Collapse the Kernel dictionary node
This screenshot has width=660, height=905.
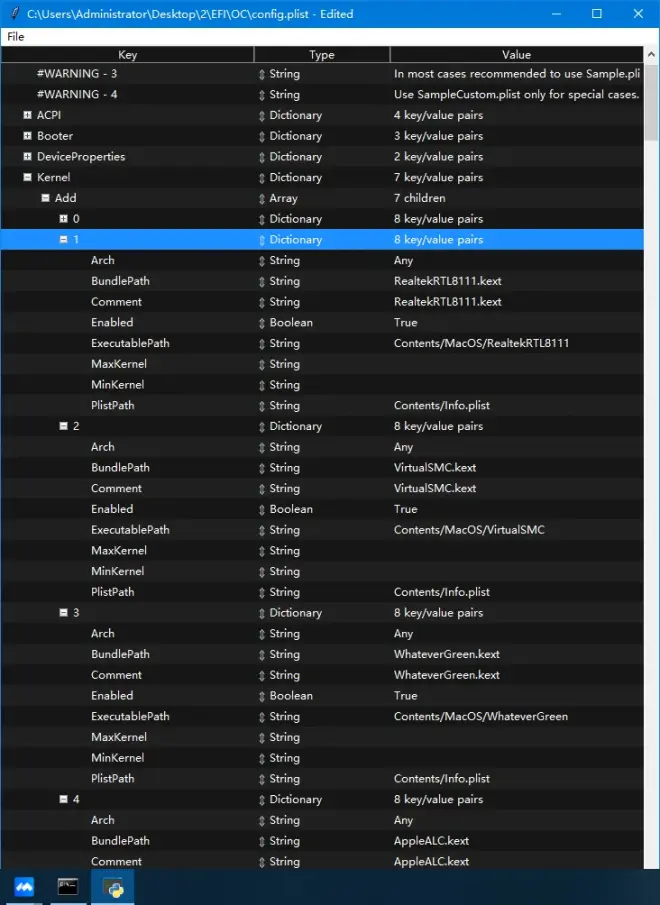pos(27,177)
